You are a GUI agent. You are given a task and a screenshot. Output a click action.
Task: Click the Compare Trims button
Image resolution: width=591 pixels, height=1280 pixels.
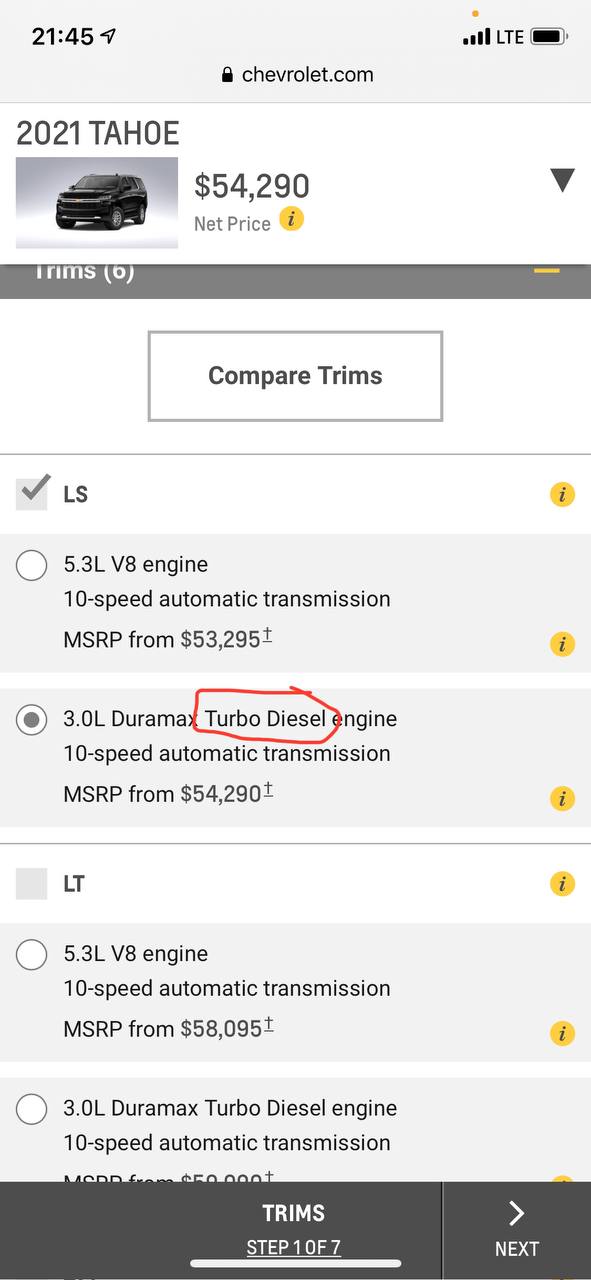295,376
